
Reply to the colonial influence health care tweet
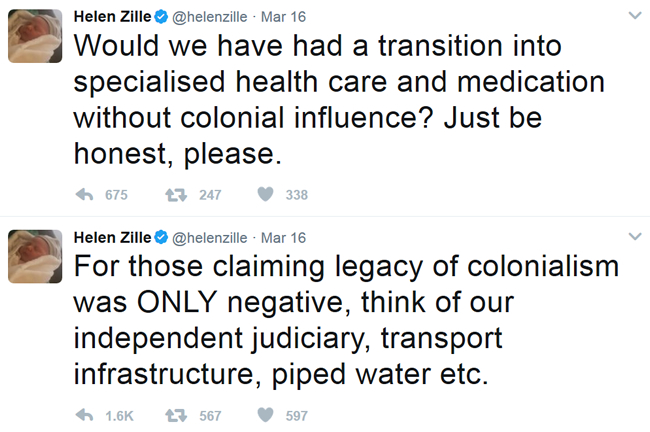pyautogui.click(x=85, y=194)
